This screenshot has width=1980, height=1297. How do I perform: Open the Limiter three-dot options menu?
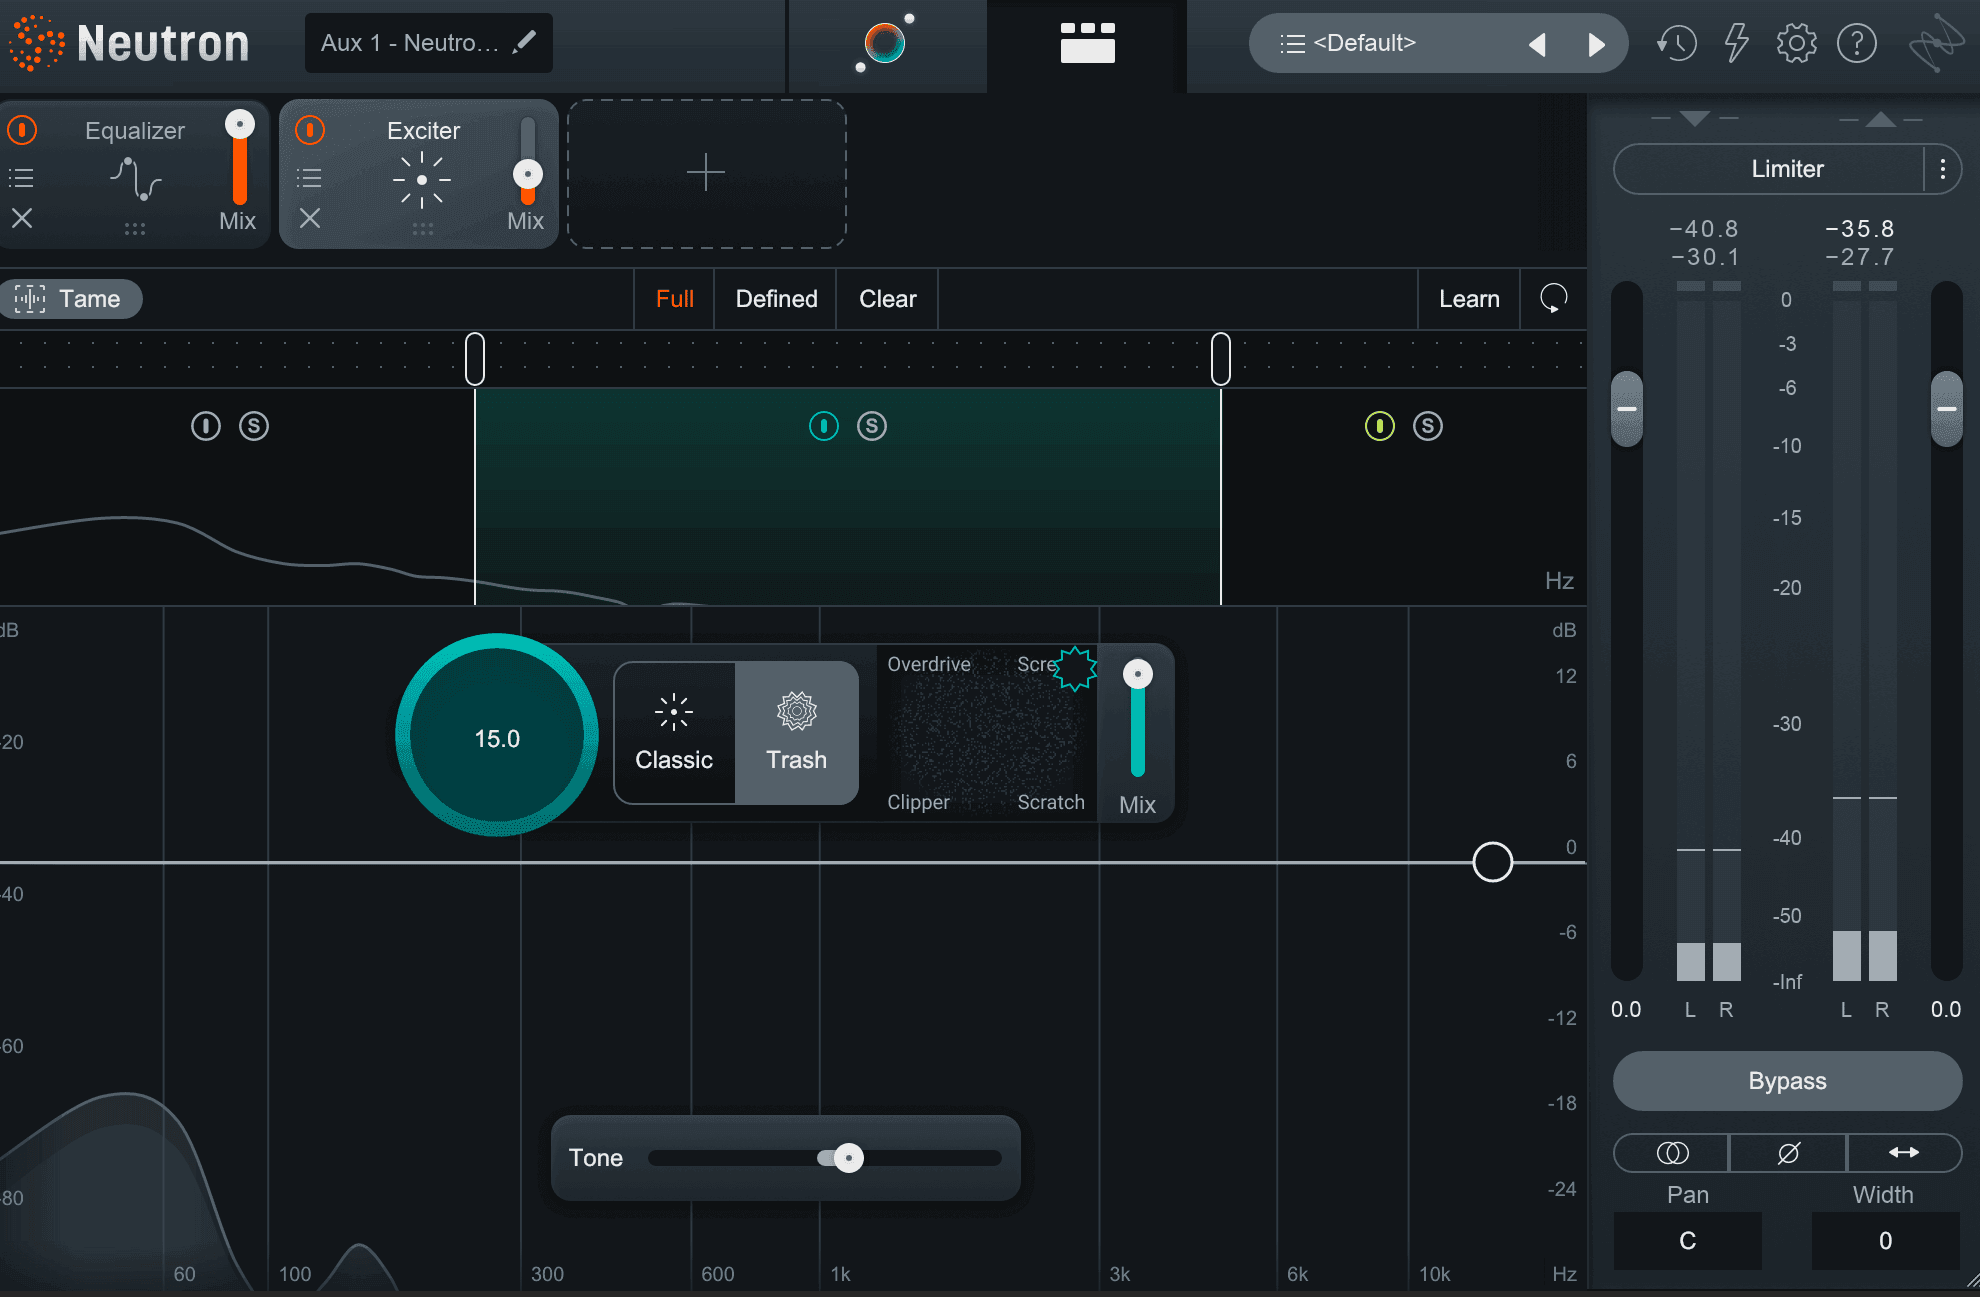(x=1942, y=169)
